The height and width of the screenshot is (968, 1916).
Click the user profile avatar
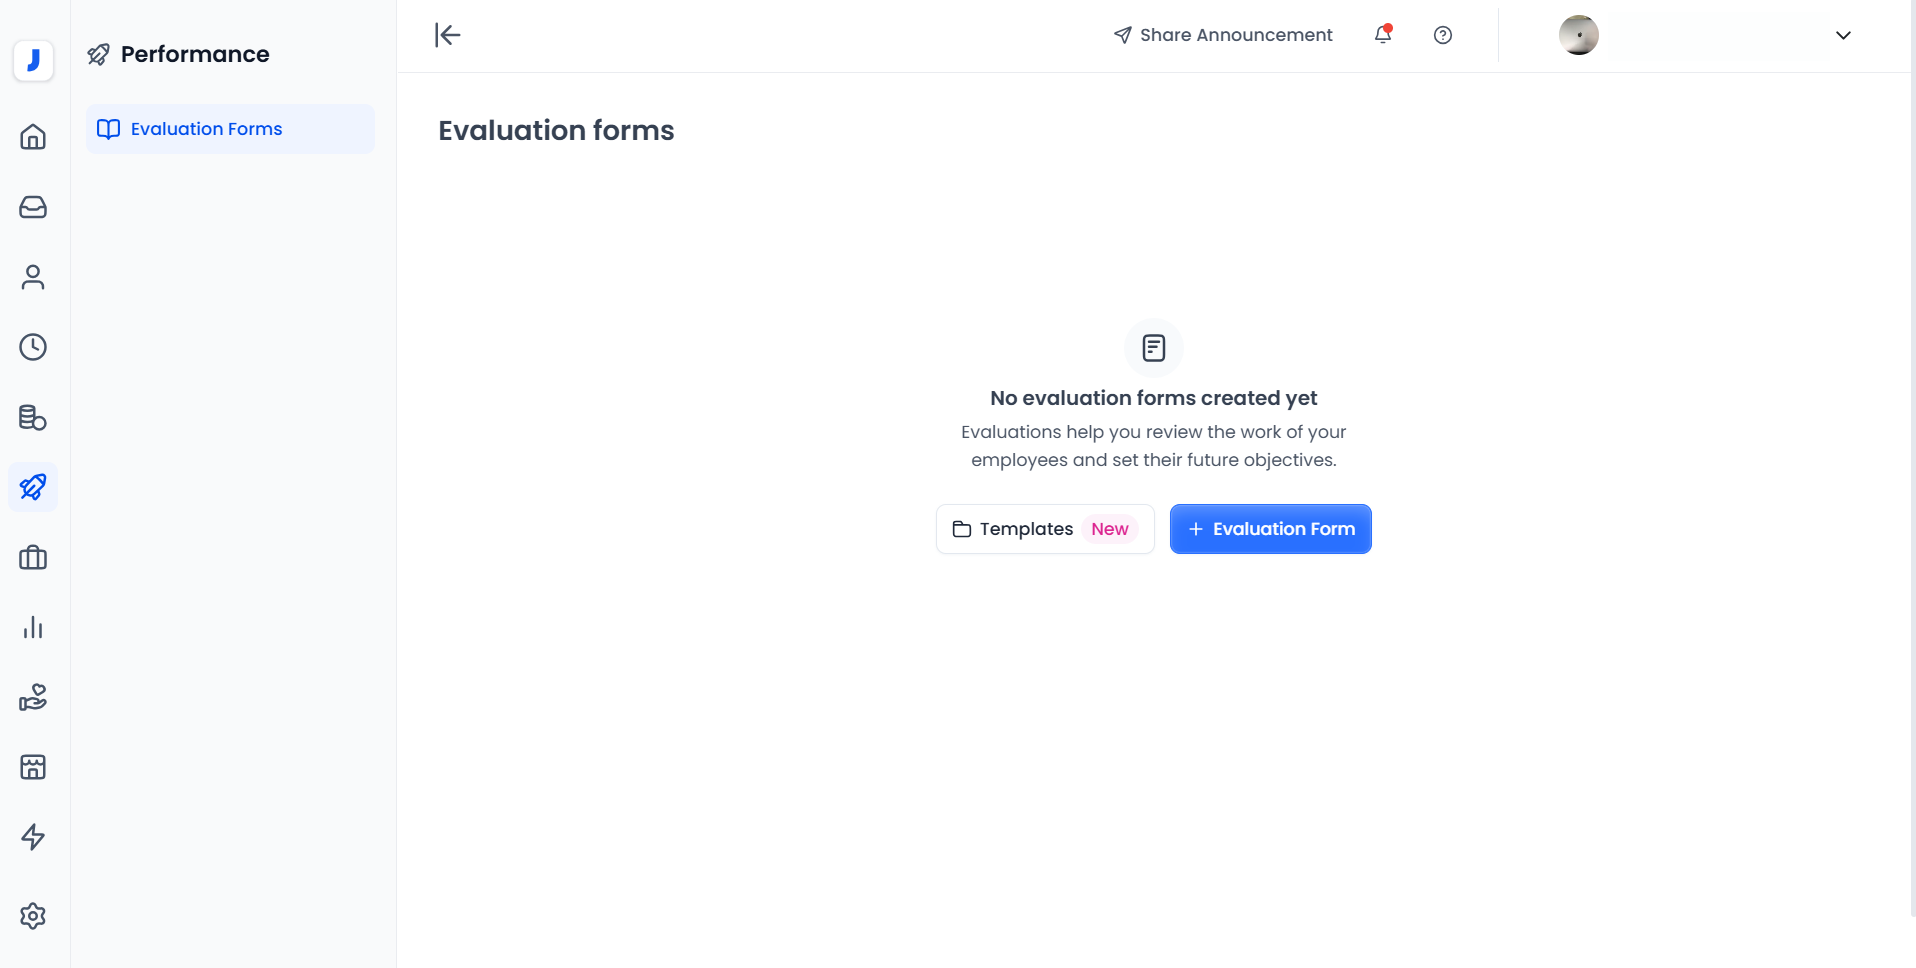coord(1578,35)
